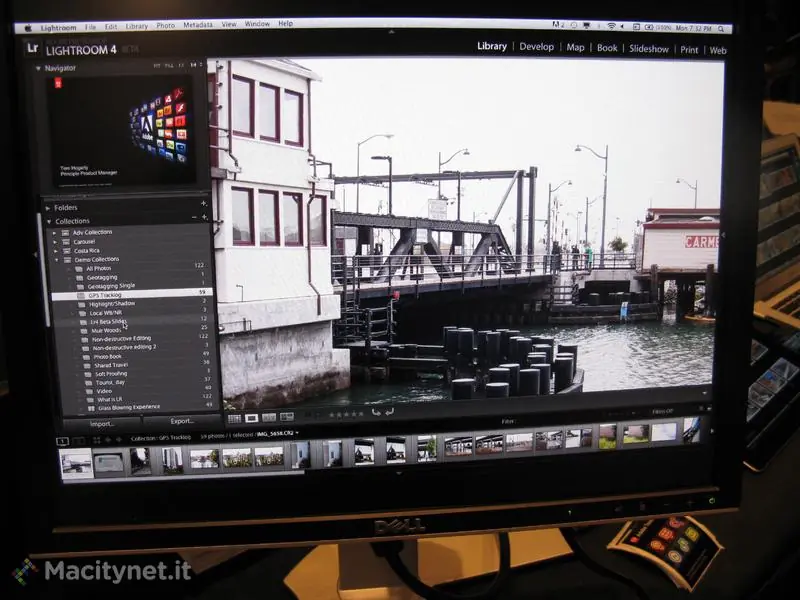The width and height of the screenshot is (800, 600).
Task: Set Navigator zoom to 1:4
Action: [x=193, y=65]
